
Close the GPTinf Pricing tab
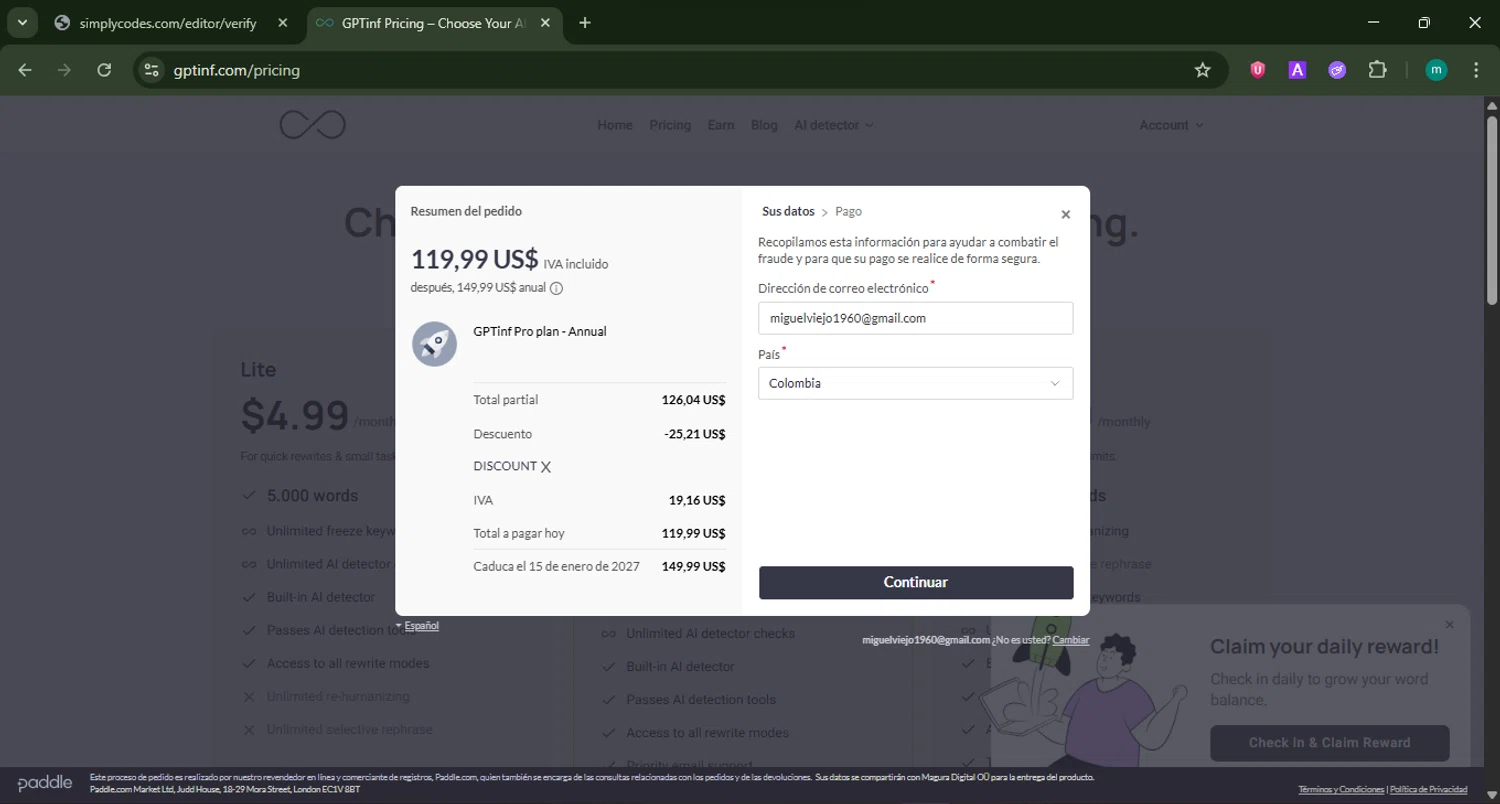pos(544,23)
